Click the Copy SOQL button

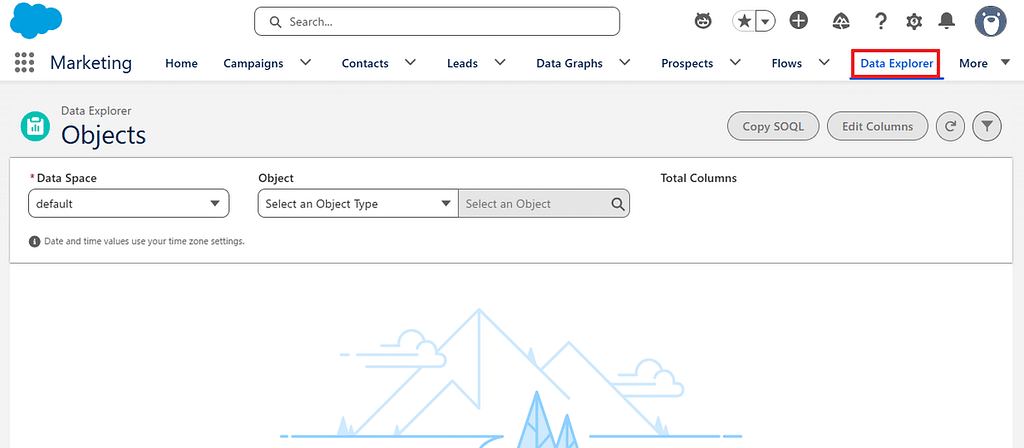(773, 127)
